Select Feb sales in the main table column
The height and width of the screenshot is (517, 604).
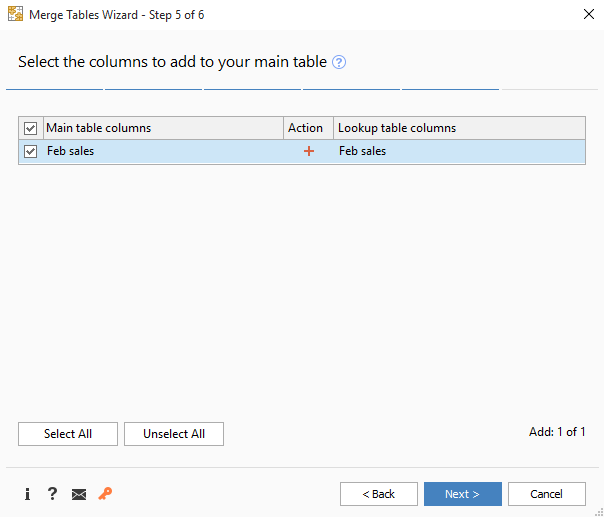coord(70,151)
